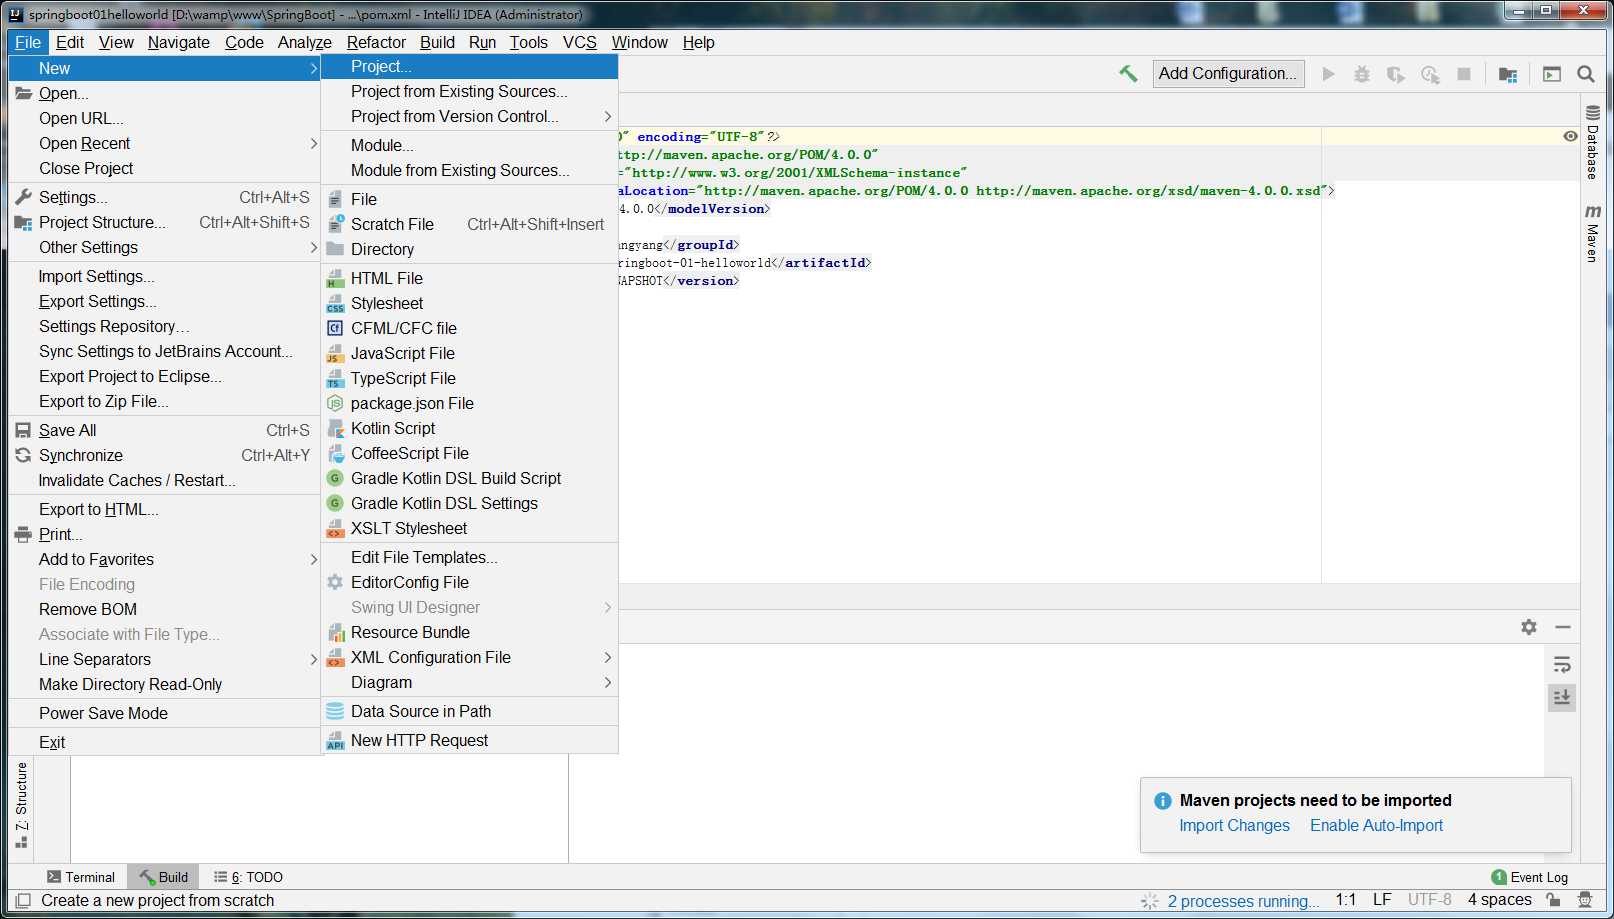Change the 4 spaces indent setting
Viewport: 1614px width, 919px height.
point(1499,900)
